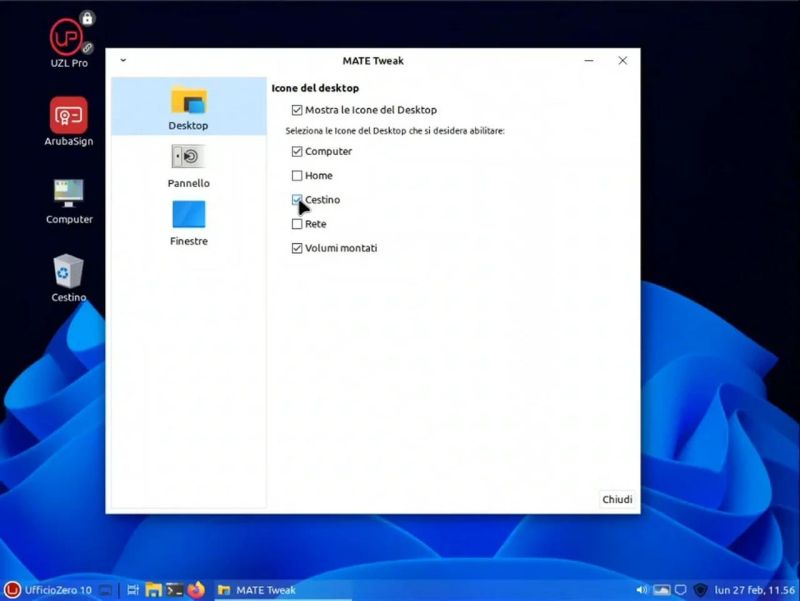Enable the Rete checkbox
Viewport: 800px width, 601px height.
pos(297,224)
